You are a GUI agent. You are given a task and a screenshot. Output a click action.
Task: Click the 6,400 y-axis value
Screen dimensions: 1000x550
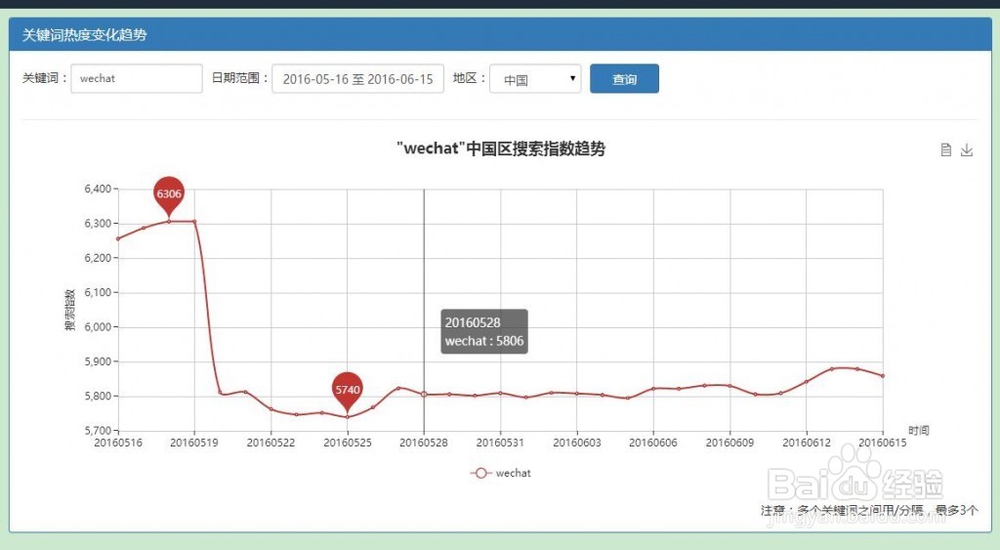point(98,189)
